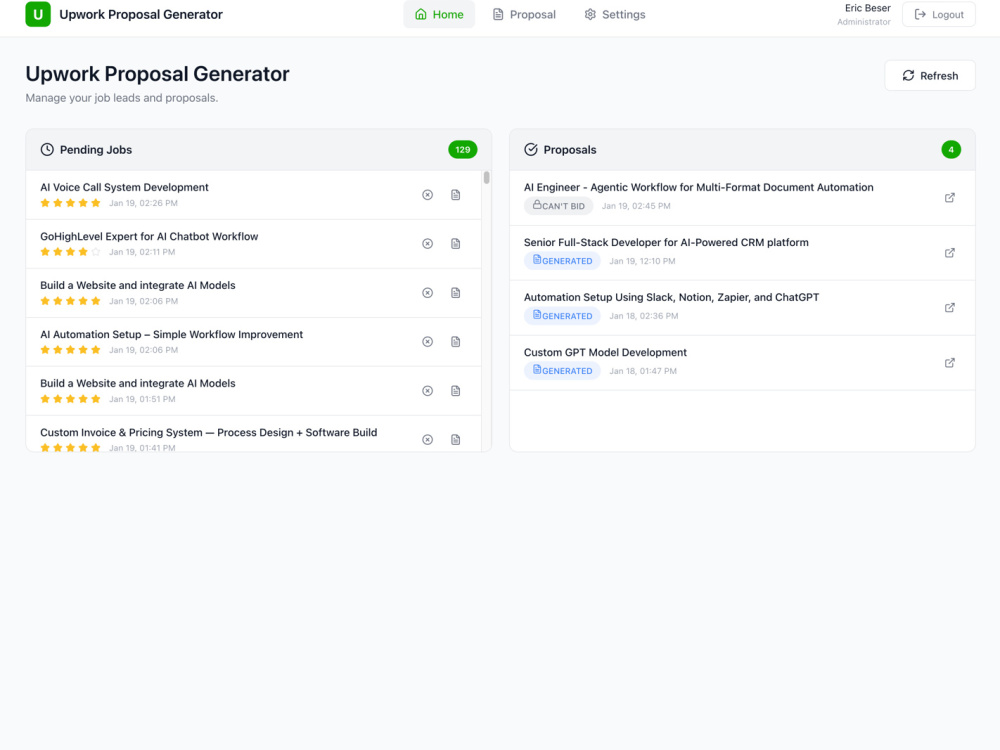The height and width of the screenshot is (750, 1000).
Task: Go to the Home tab
Action: [x=439, y=14]
